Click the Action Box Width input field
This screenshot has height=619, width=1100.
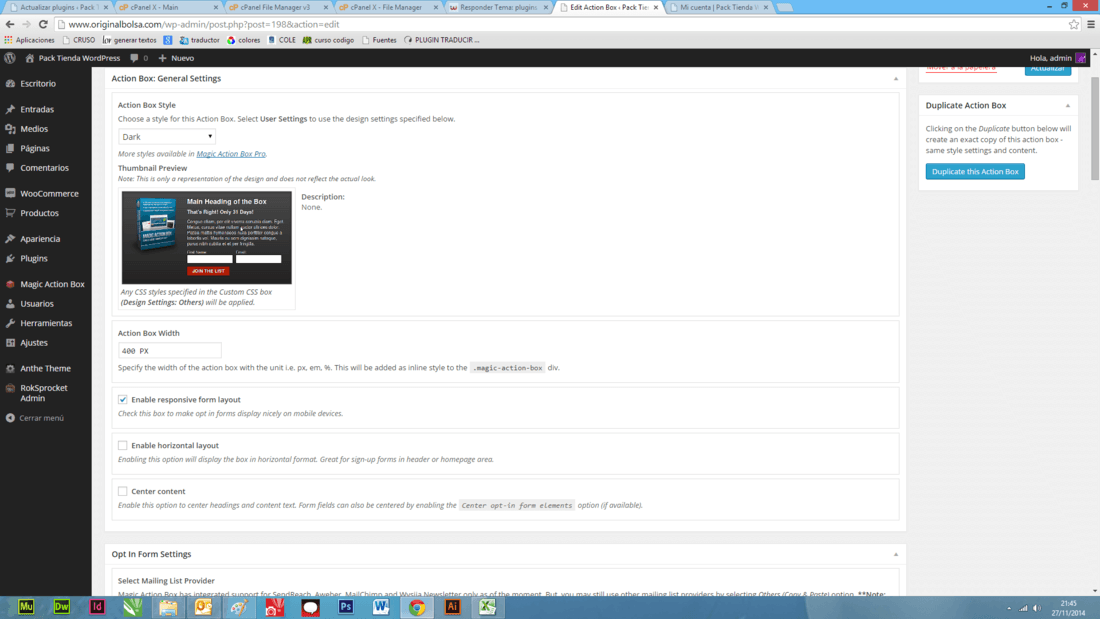(170, 351)
